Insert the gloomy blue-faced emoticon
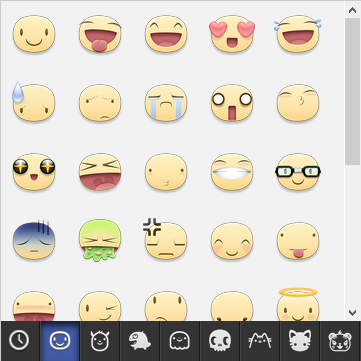361x361 pixels. pos(34,241)
